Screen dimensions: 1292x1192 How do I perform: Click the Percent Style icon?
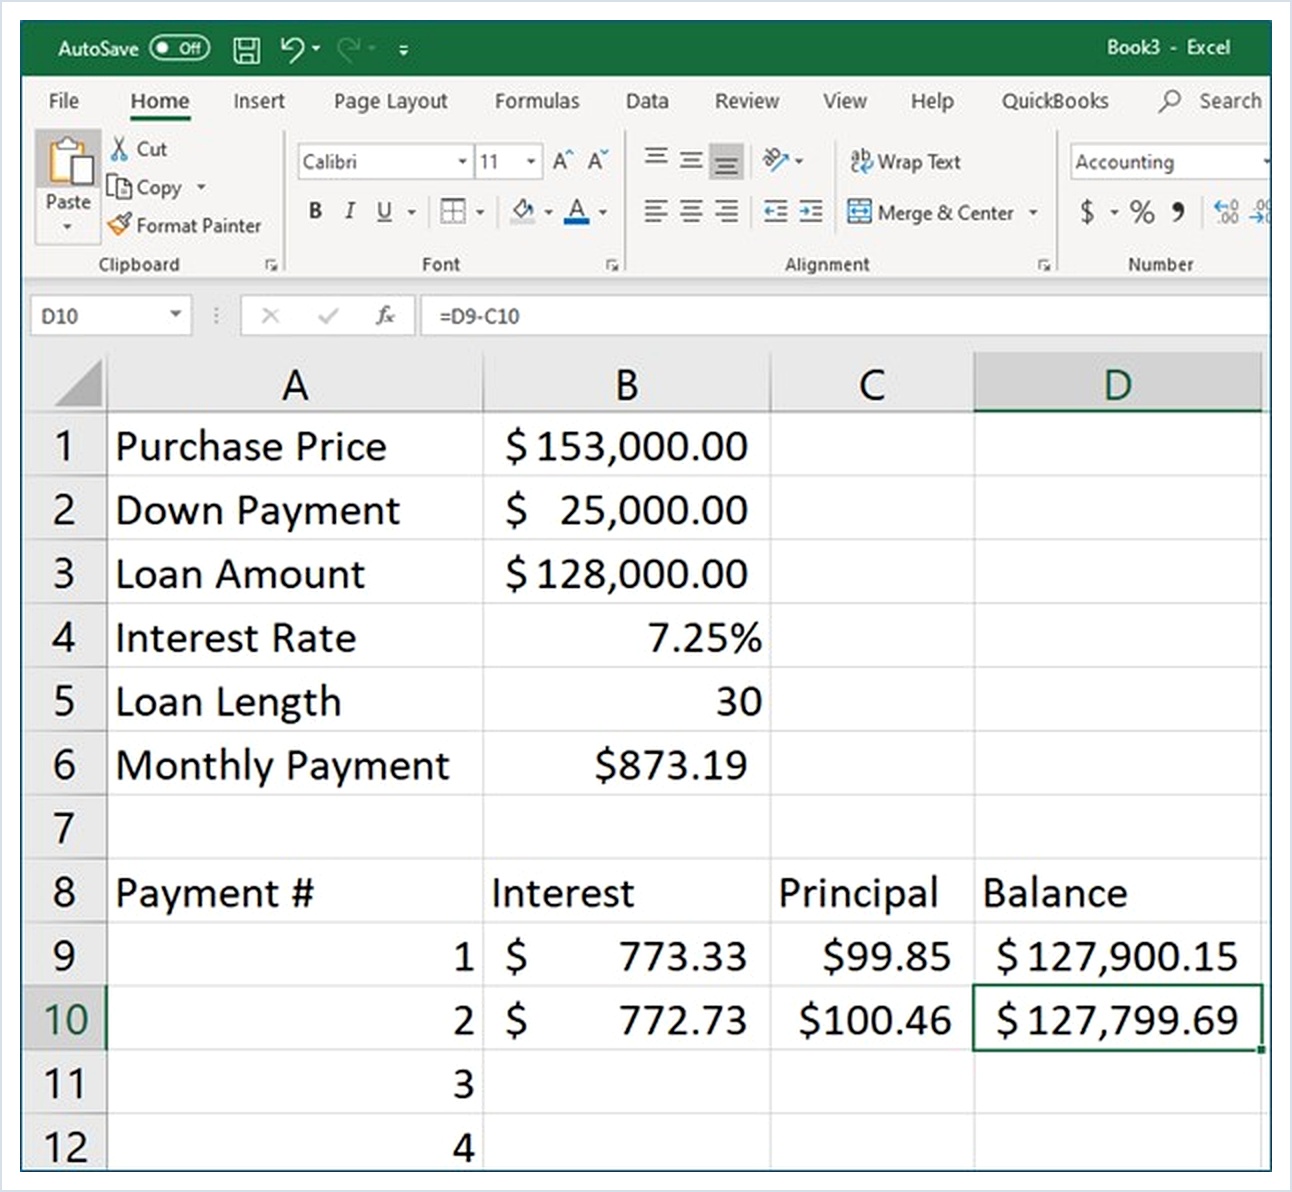1141,211
